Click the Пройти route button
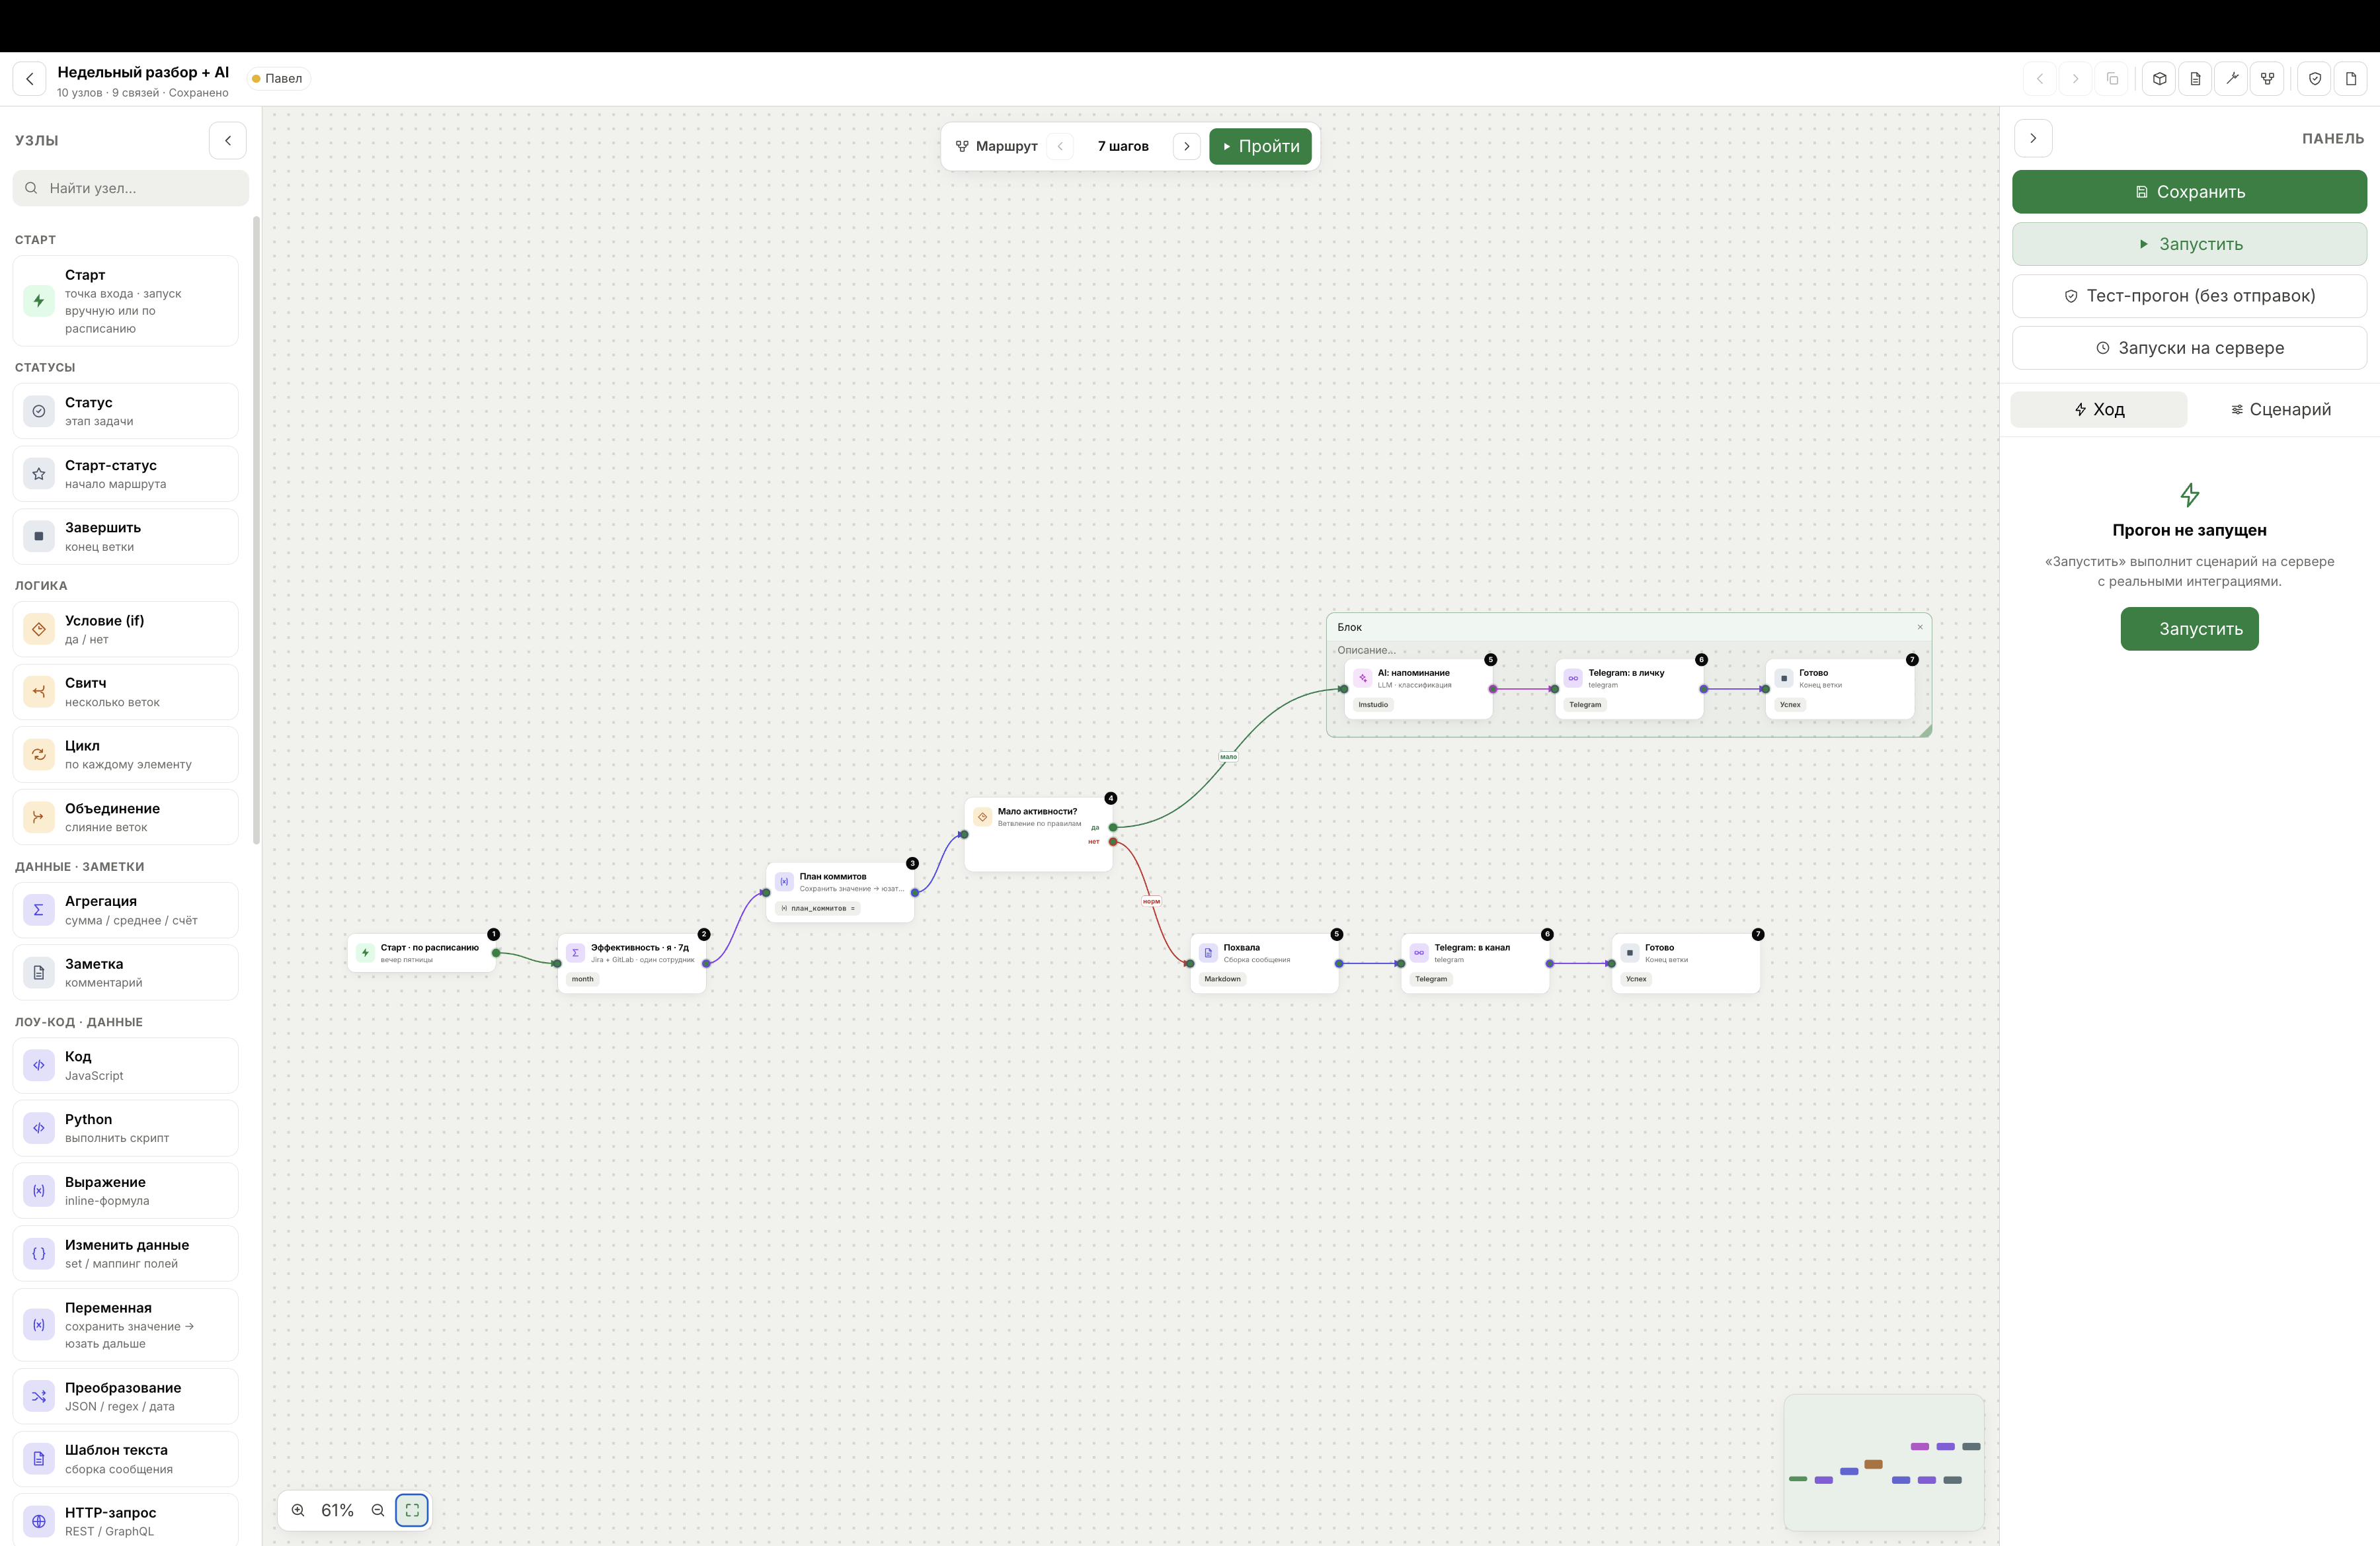 [x=1260, y=146]
